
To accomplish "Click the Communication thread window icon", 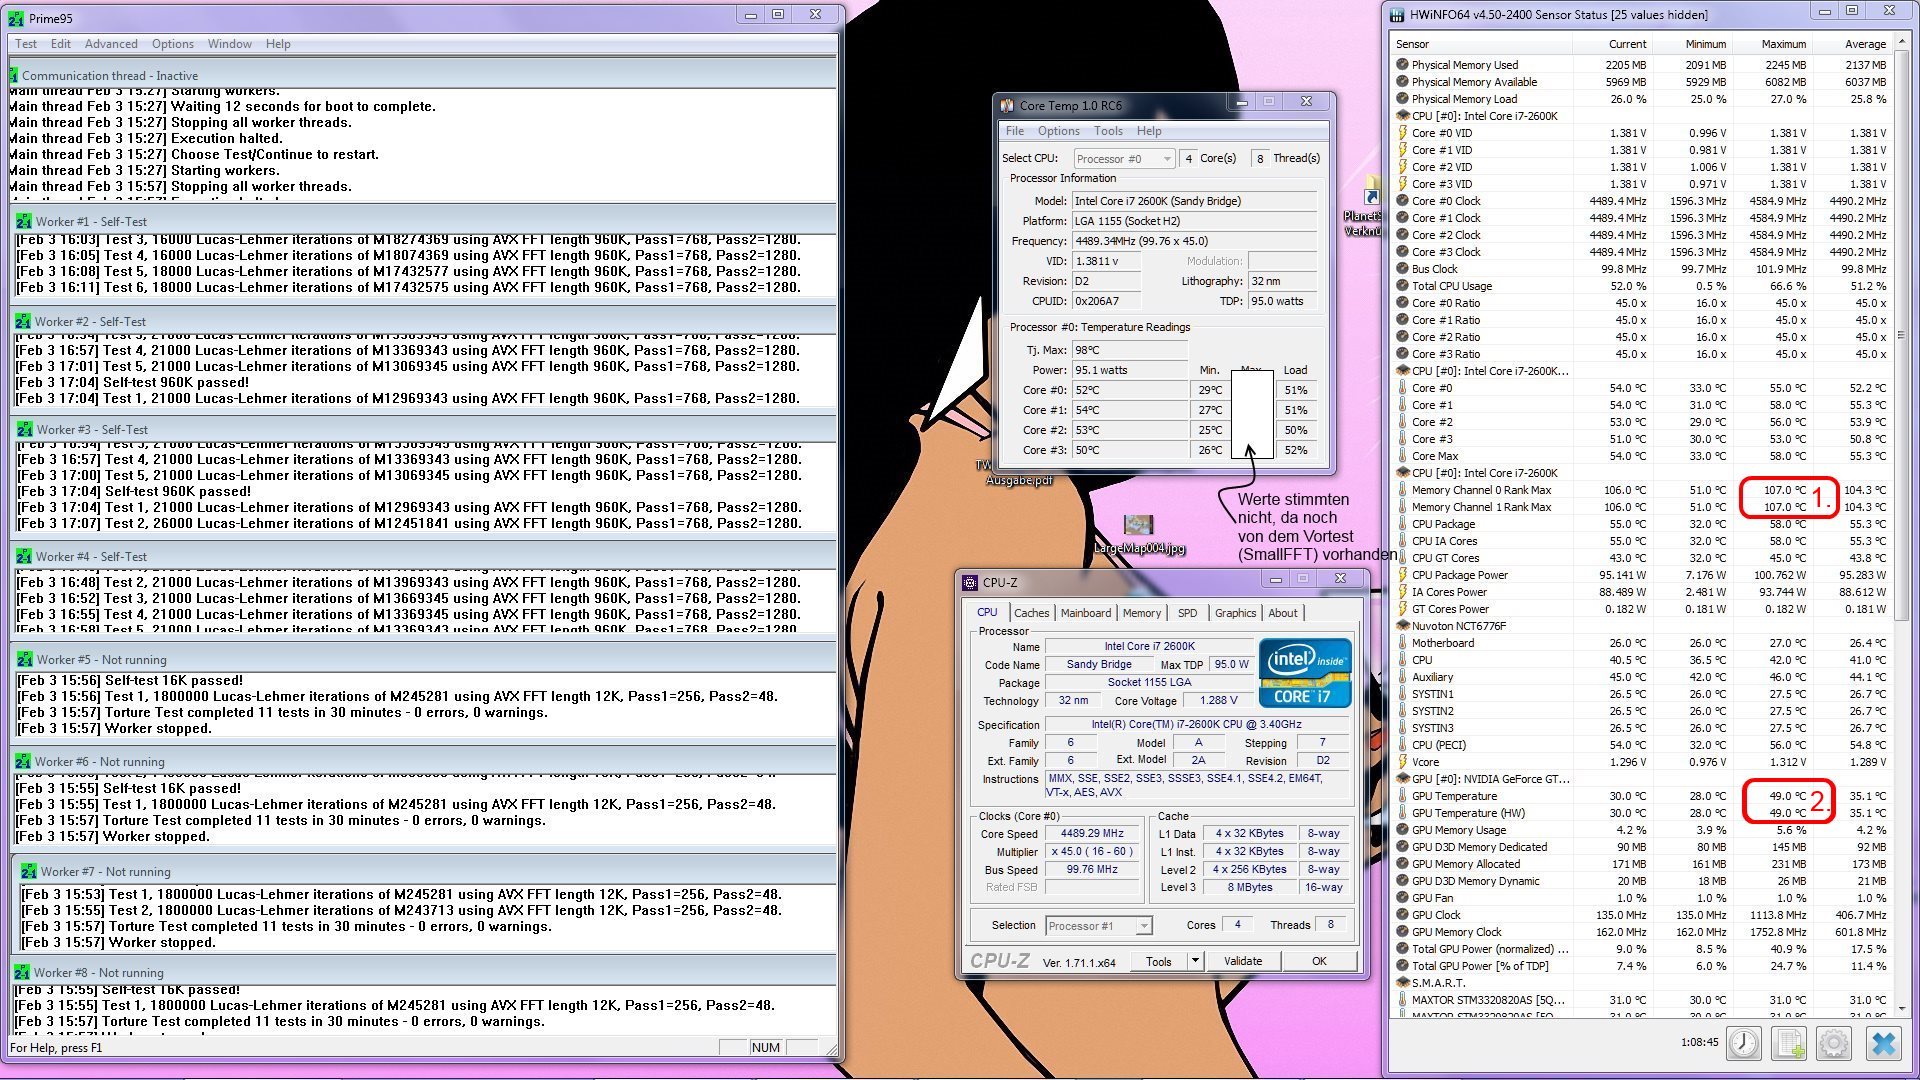I will 13,75.
